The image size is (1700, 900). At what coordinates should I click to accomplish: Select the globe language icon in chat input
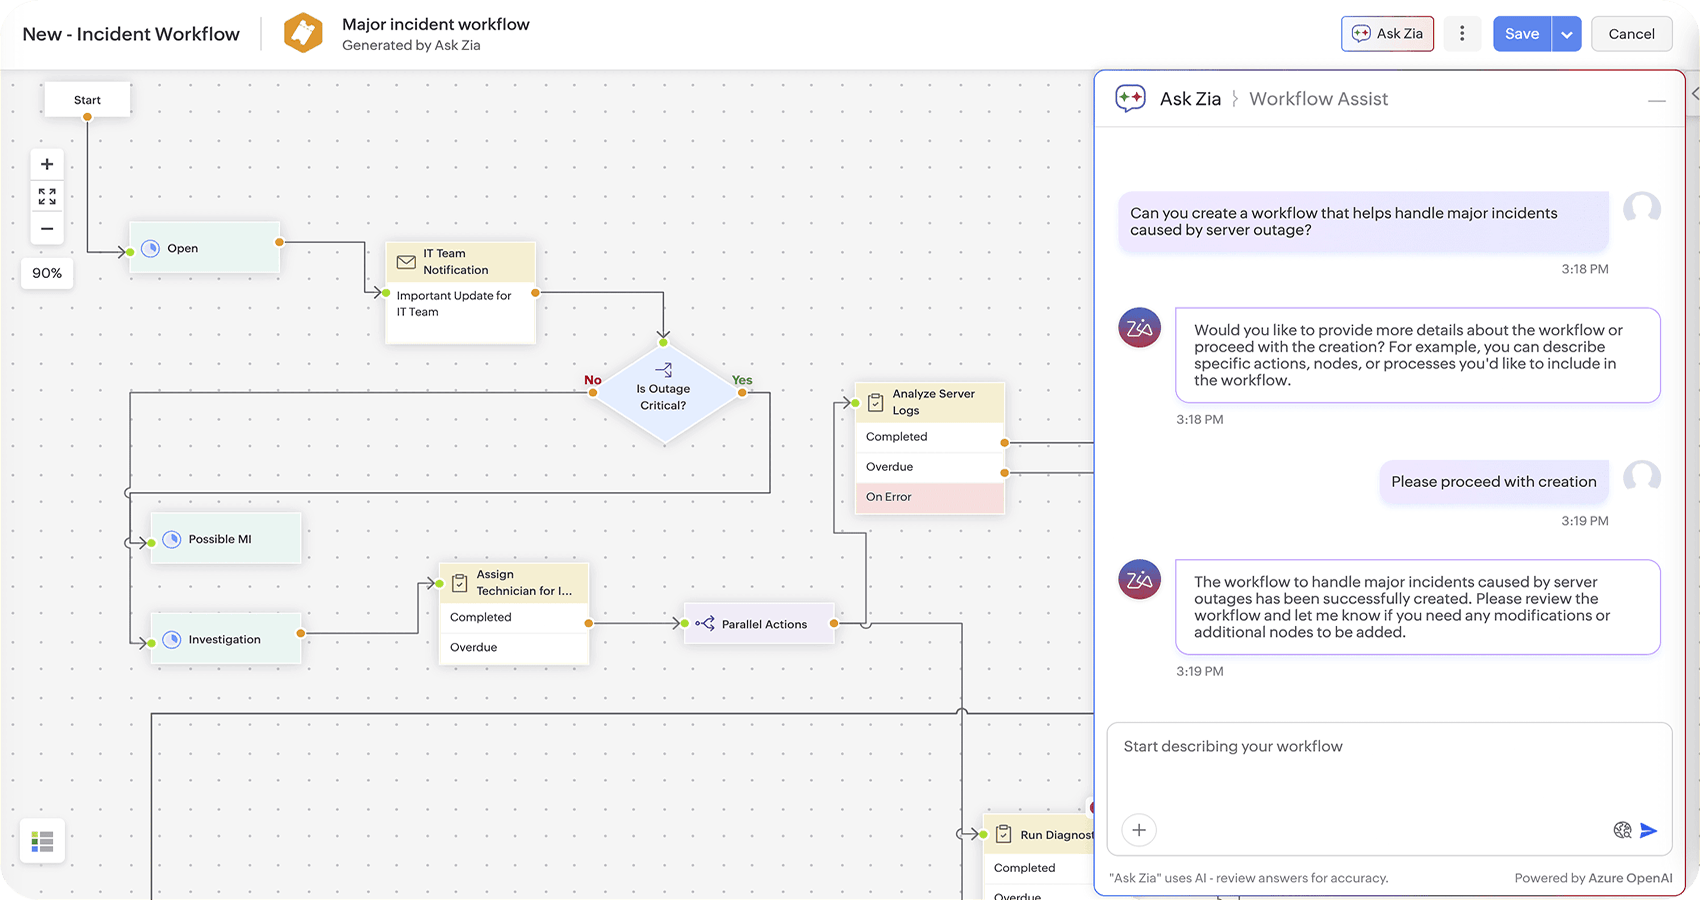(x=1622, y=830)
